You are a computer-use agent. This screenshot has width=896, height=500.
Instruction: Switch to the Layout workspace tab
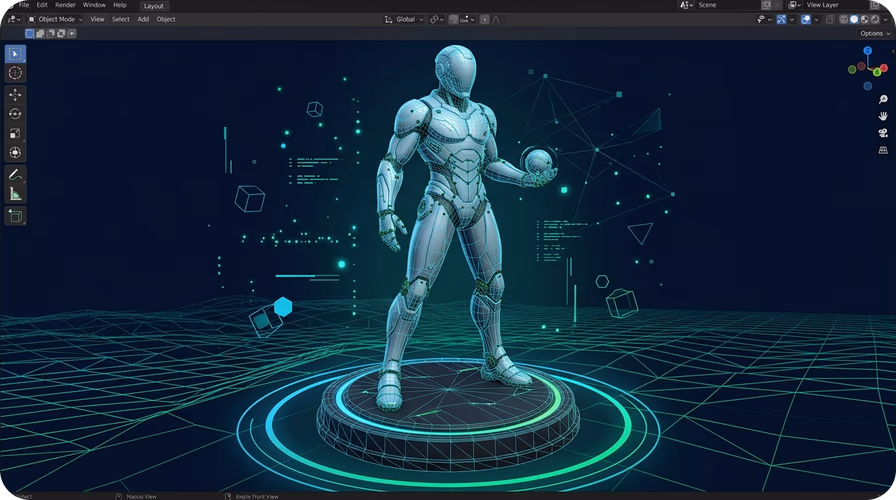(x=154, y=6)
